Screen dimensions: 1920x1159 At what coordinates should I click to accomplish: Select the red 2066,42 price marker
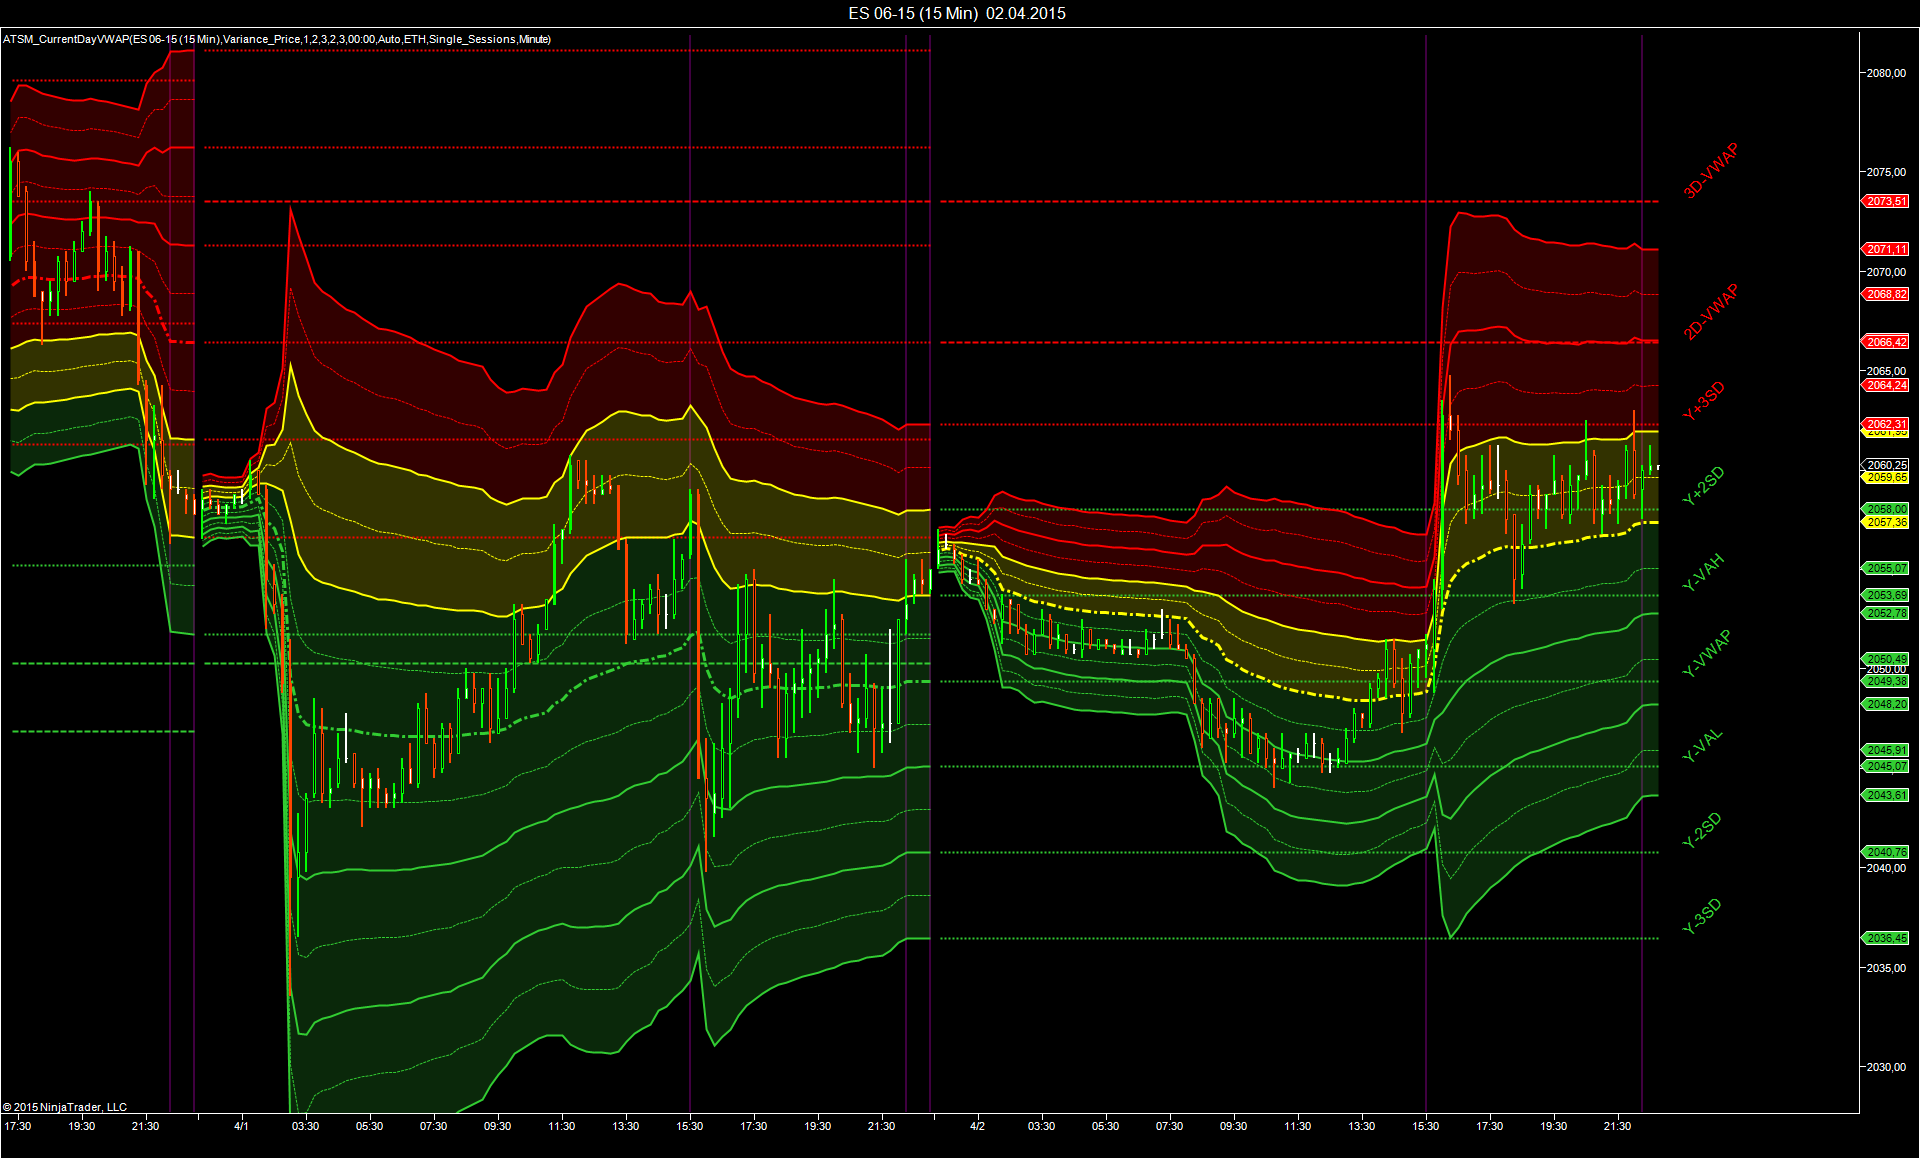click(x=1886, y=342)
